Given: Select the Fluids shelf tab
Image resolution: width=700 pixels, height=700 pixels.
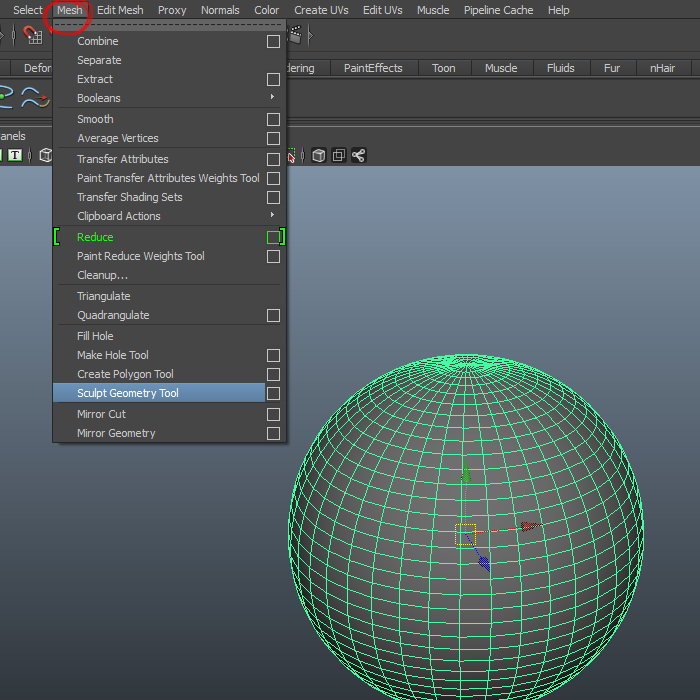Looking at the screenshot, I should point(560,68).
